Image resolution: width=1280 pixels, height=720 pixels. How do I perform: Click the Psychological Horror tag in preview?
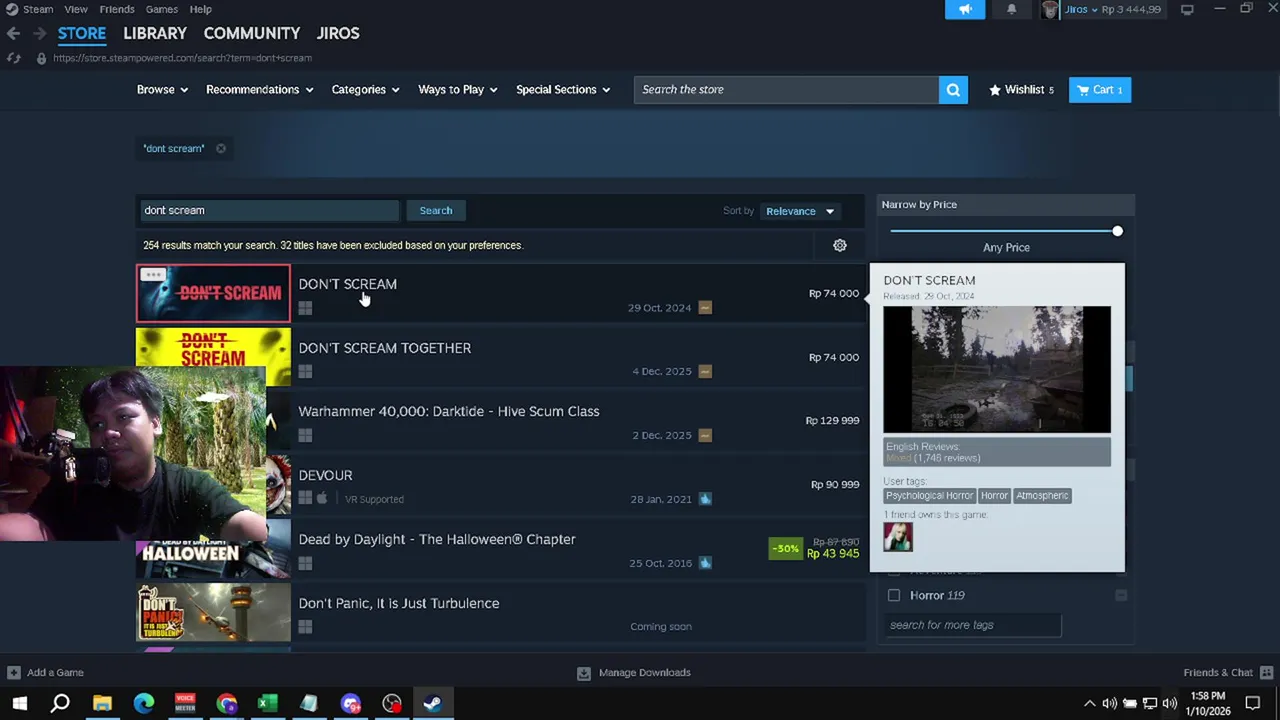(x=929, y=496)
